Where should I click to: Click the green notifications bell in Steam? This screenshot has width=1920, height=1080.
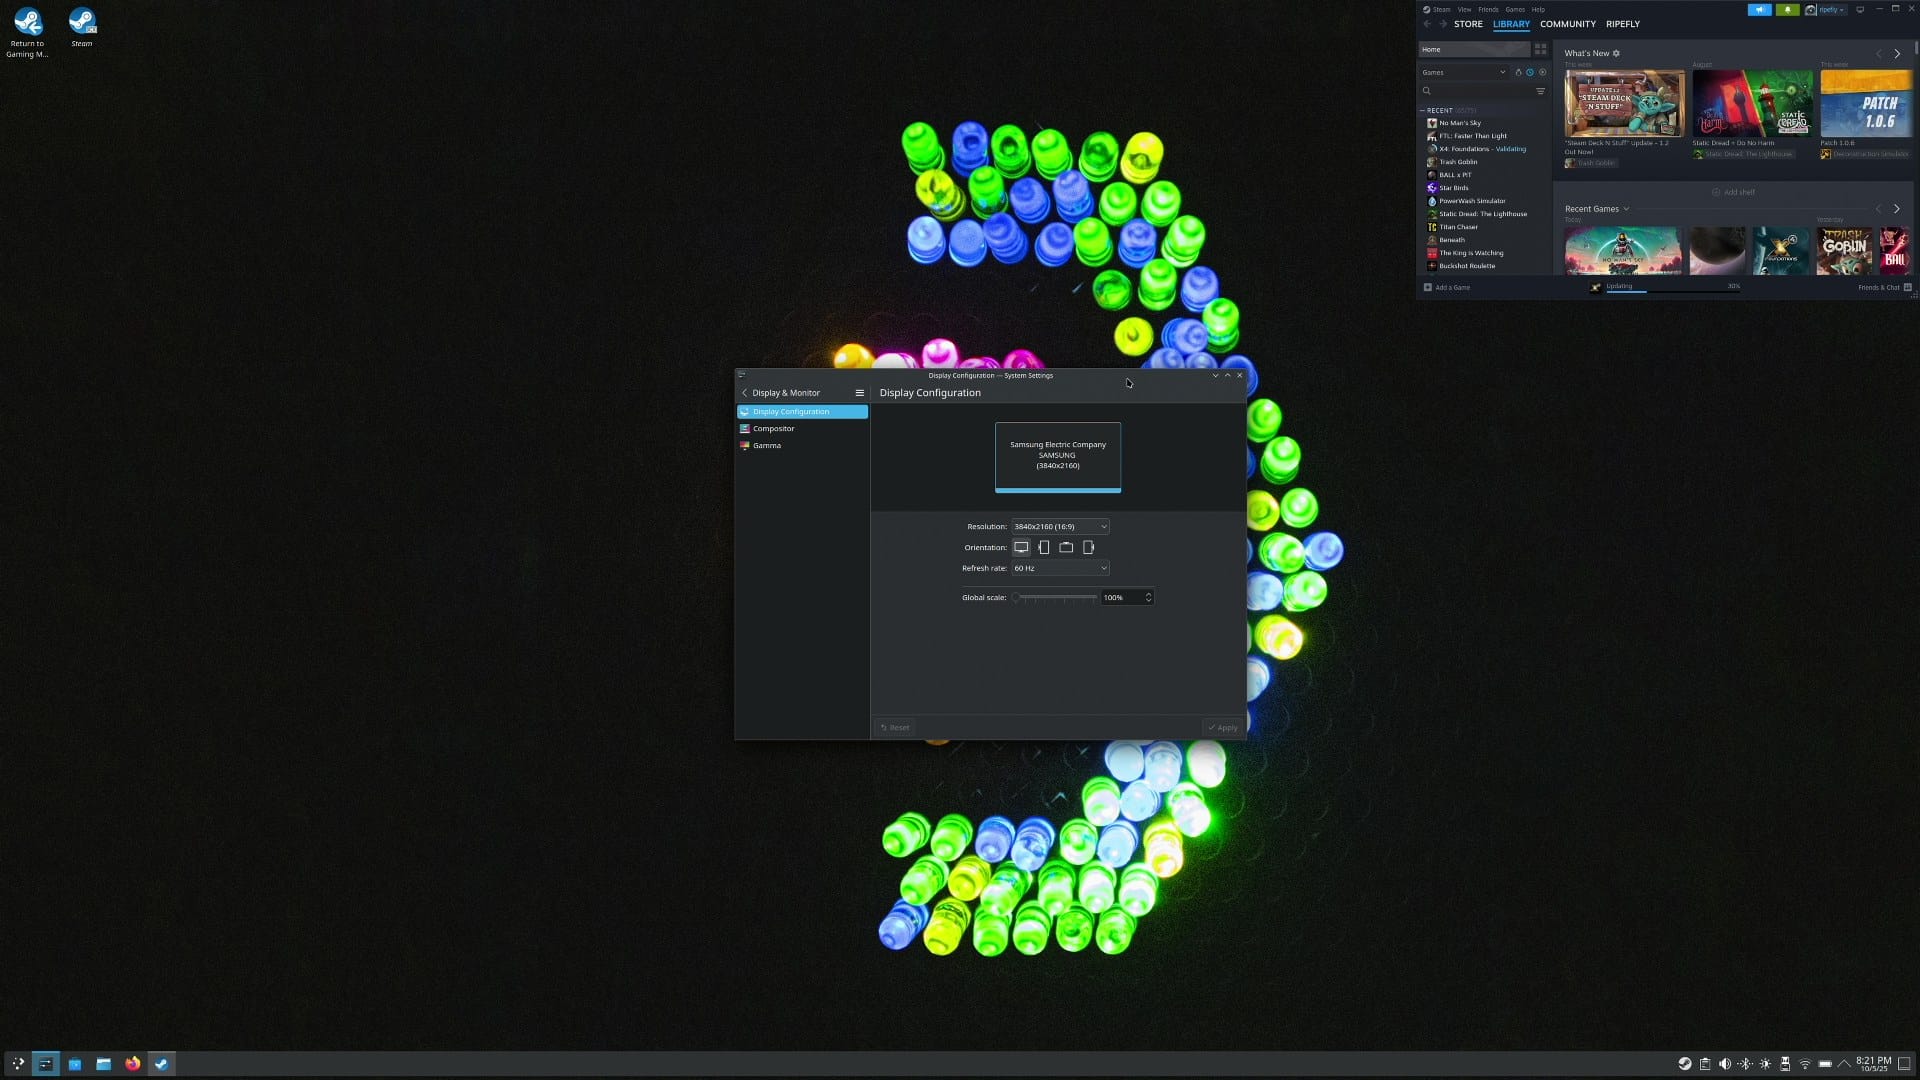coord(1788,10)
